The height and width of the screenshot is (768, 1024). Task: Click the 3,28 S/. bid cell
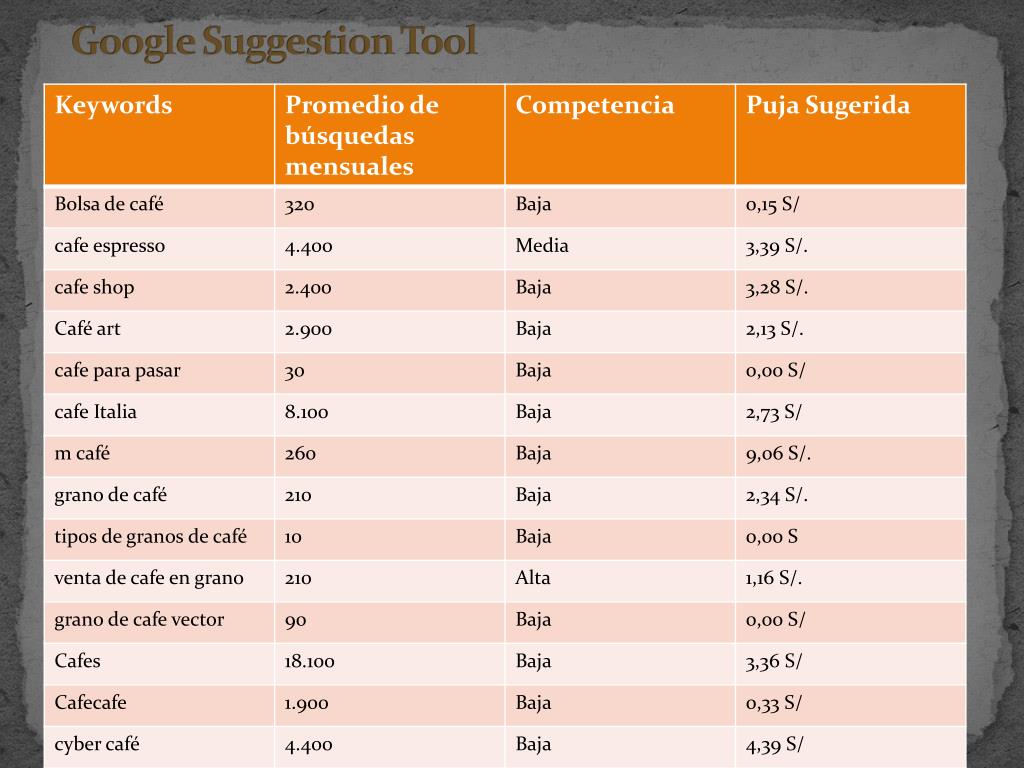pyautogui.click(x=851, y=289)
